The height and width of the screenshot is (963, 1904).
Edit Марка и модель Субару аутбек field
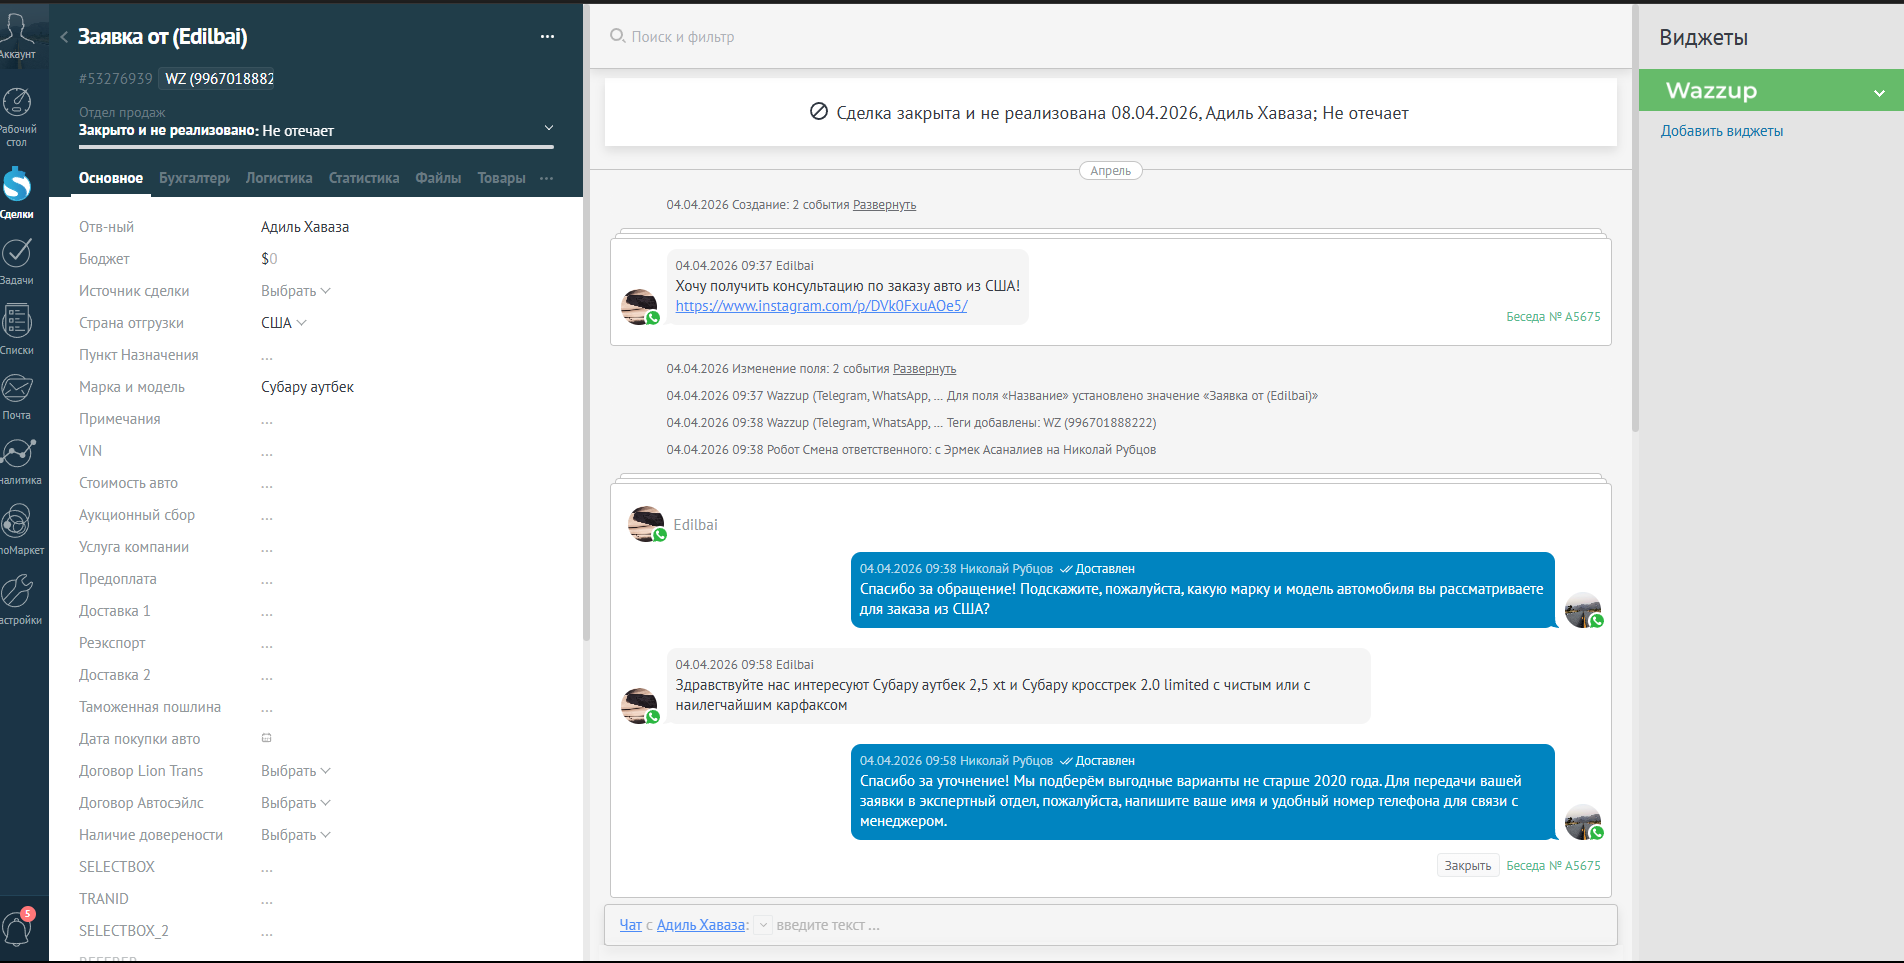pos(307,387)
